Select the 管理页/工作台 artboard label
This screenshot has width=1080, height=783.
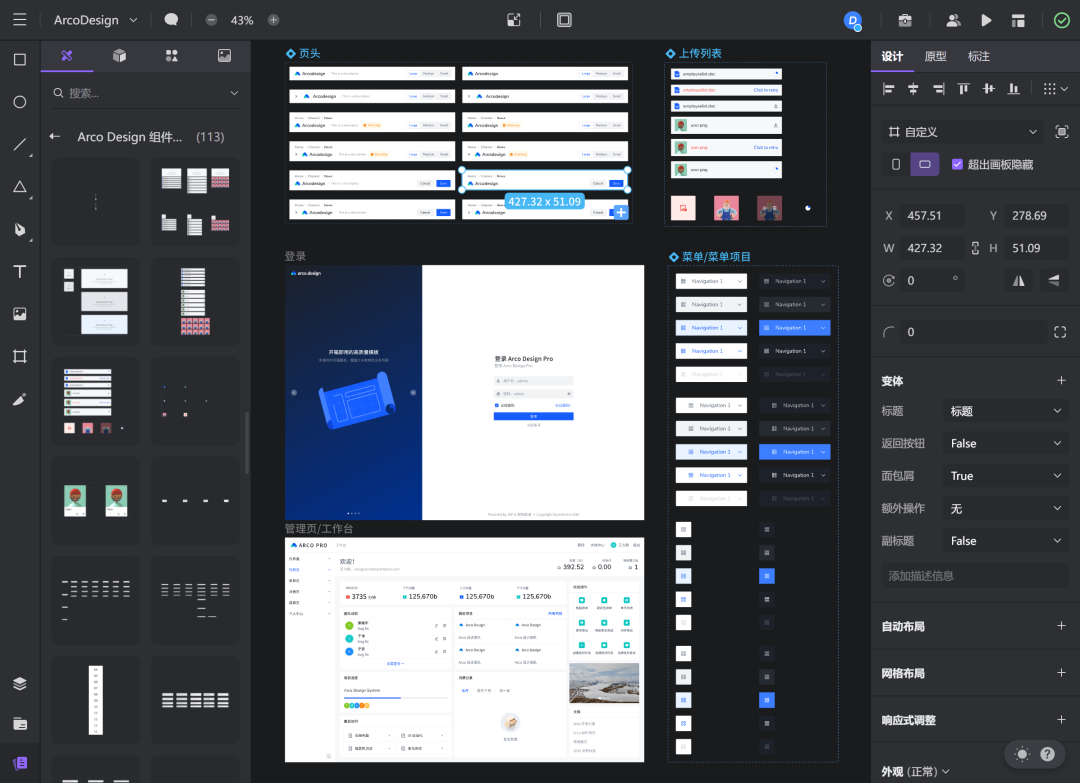coord(319,528)
